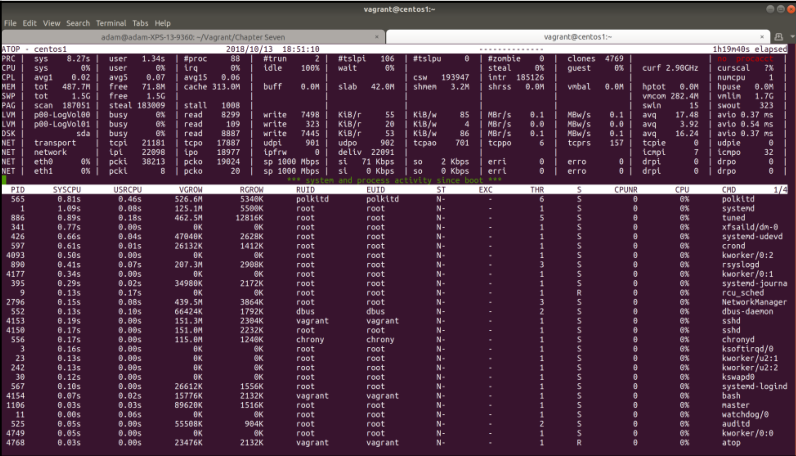Select the master command entry
This screenshot has width=796, height=456.
[x=736, y=405]
